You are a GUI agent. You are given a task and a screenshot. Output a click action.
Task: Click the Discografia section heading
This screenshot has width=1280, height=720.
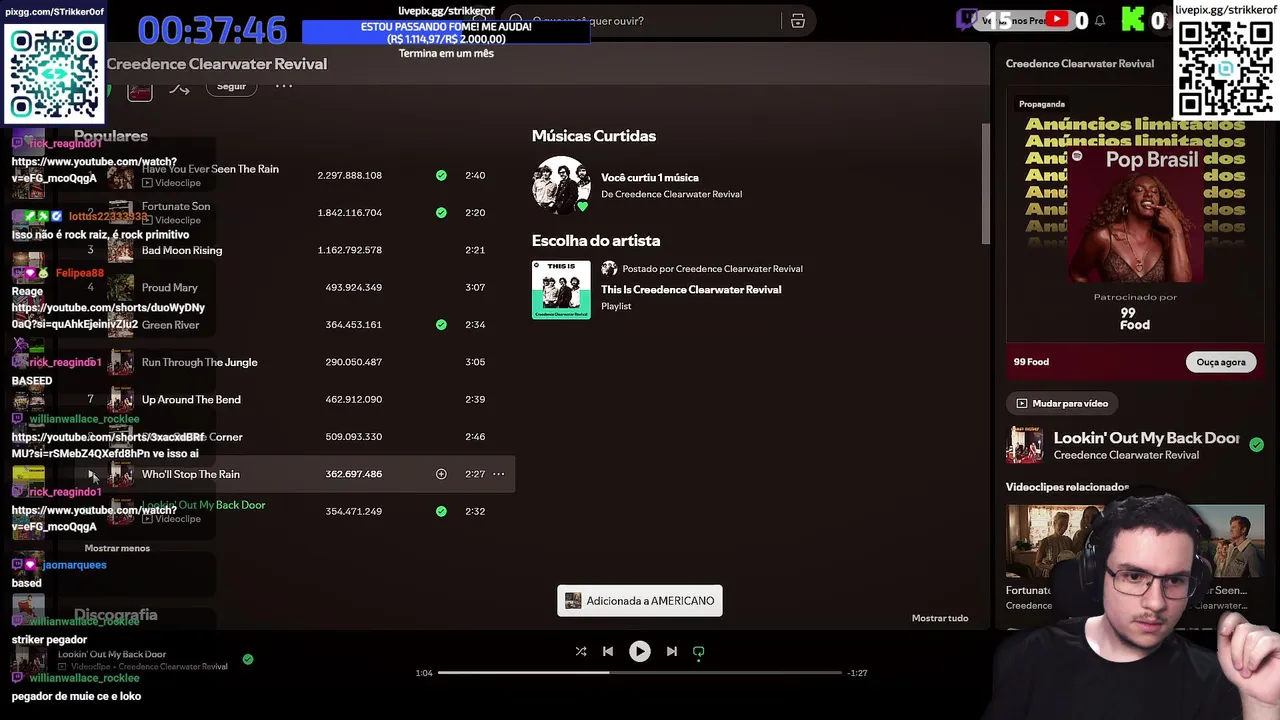[x=116, y=615]
